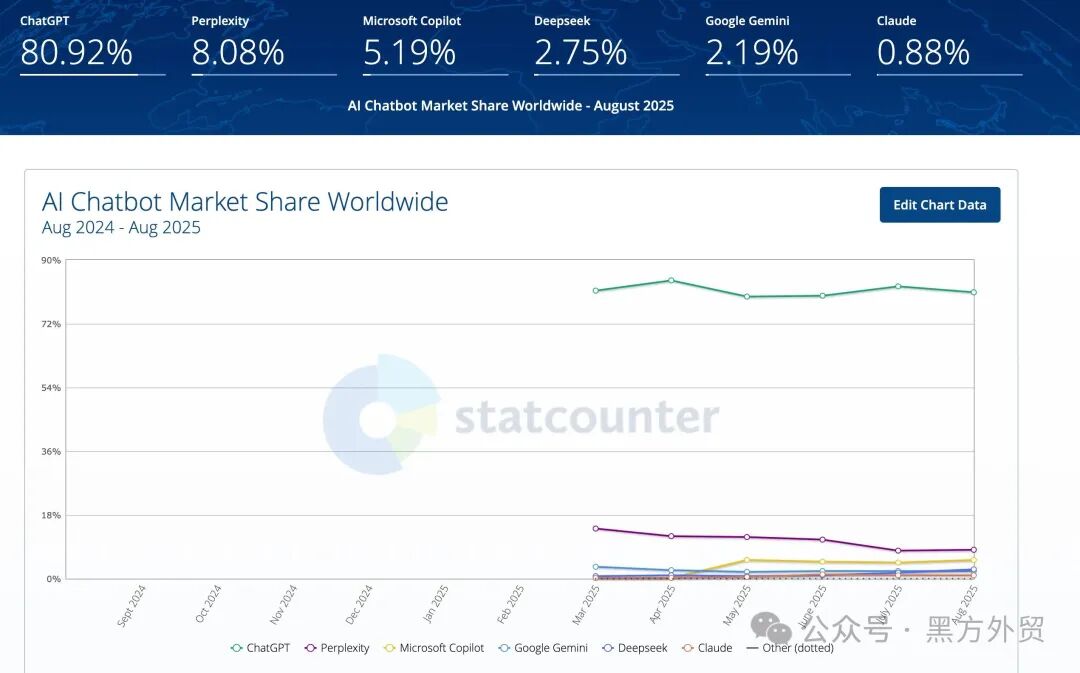Click the Microsoft Copilot 5.19% stat
Viewport: 1080px width, 673px height.
(x=410, y=52)
